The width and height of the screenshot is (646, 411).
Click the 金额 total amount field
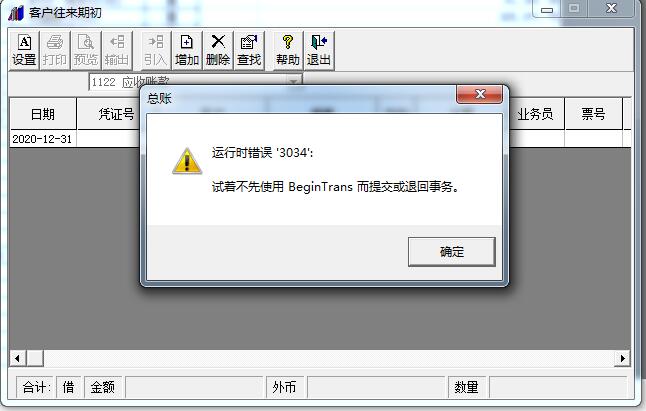(x=194, y=387)
